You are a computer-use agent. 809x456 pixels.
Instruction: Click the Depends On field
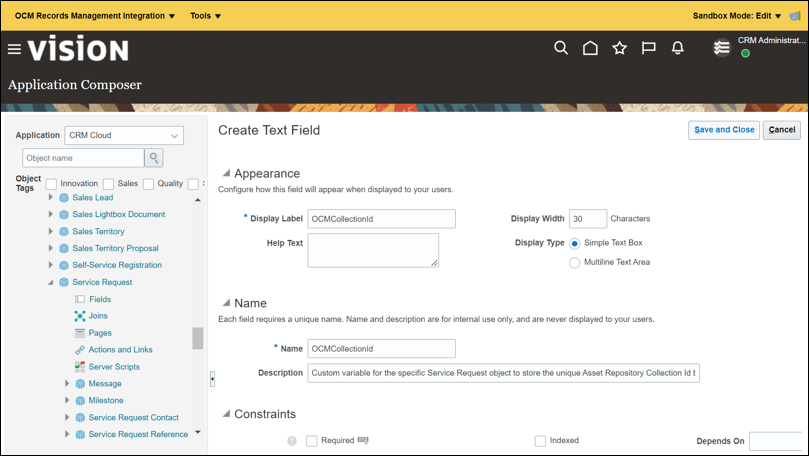[776, 442]
